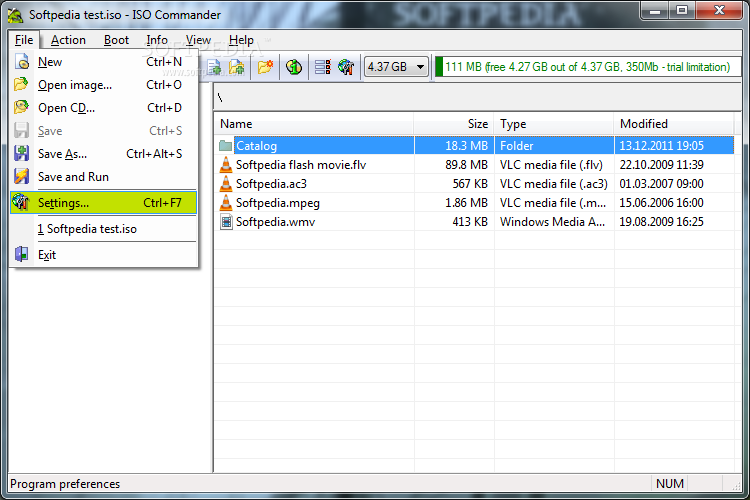This screenshot has height=500, width=750.
Task: Sort by the Type column header
Action: (x=554, y=124)
